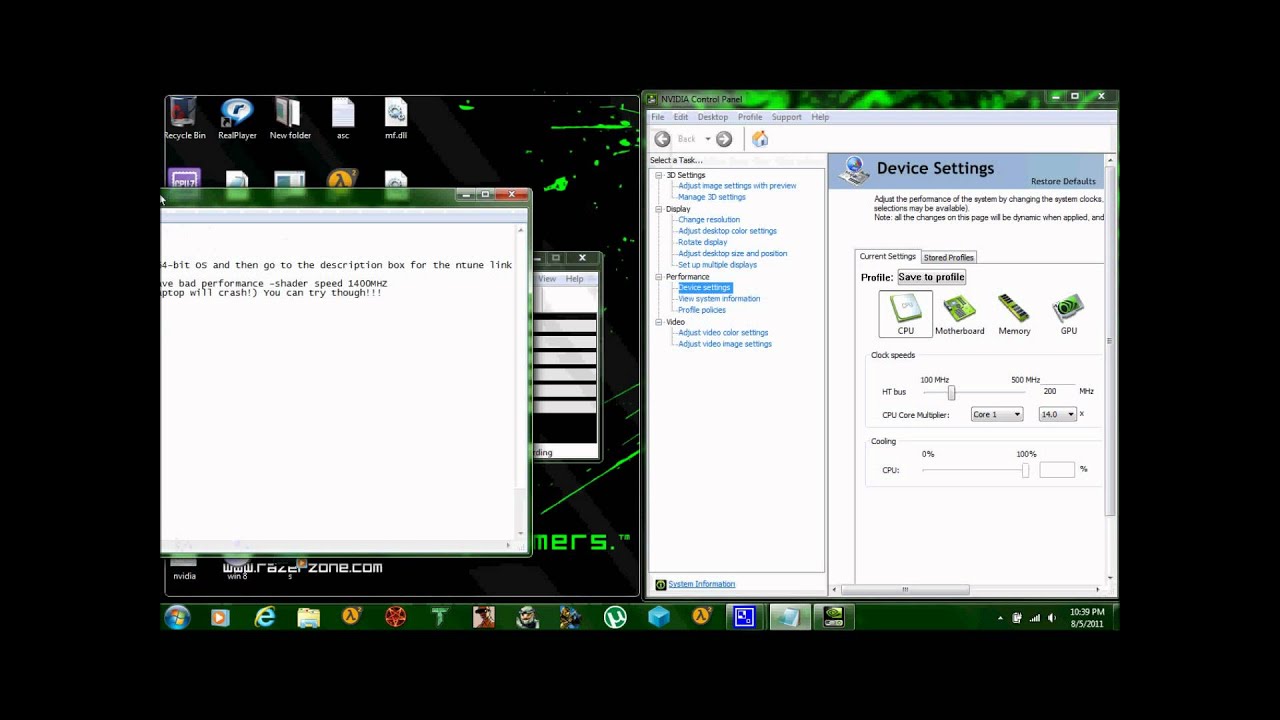
Task: Select the CPU device icon
Action: pos(905,314)
